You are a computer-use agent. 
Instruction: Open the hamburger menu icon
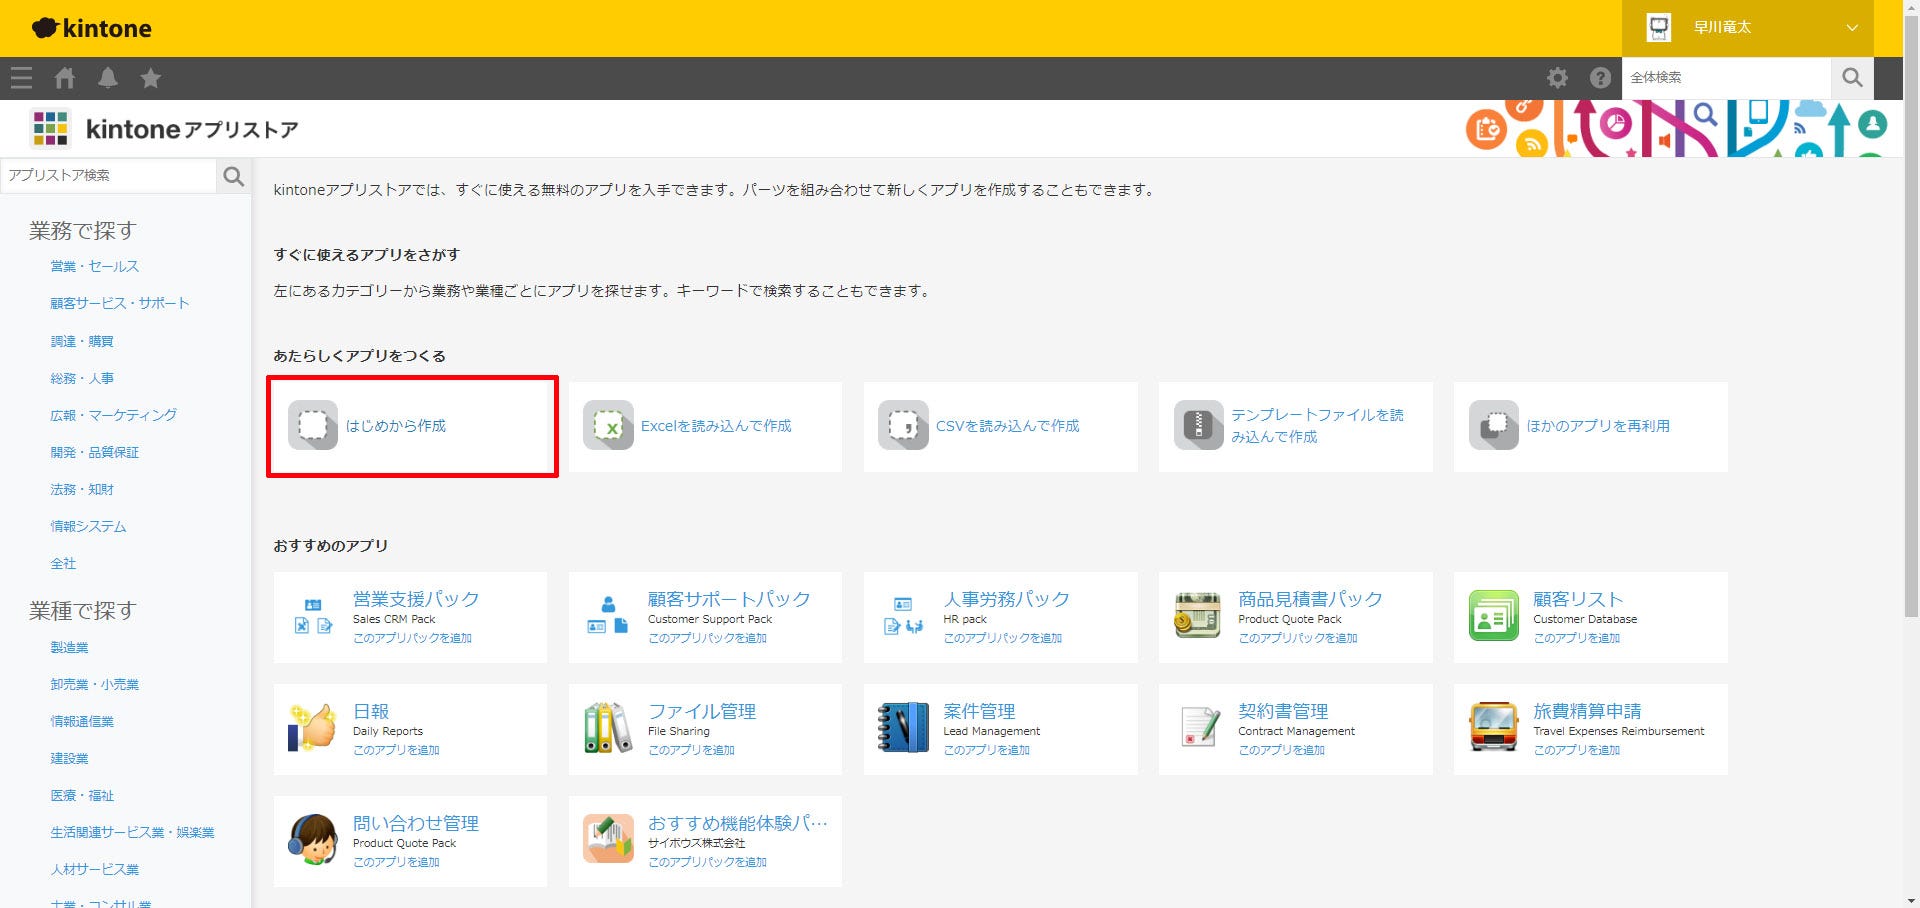pos(21,78)
